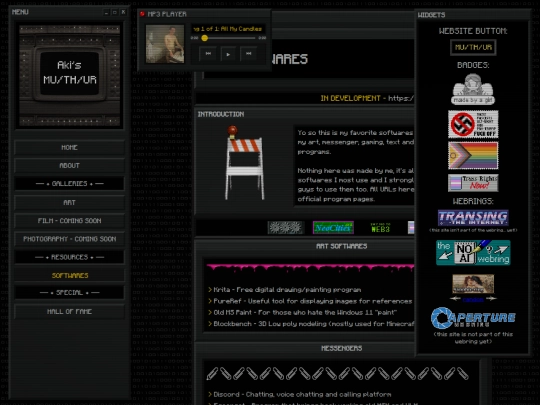Viewport: 540px width, 405px height.
Task: Click previous arrow under painting webring
Action: click(455, 299)
